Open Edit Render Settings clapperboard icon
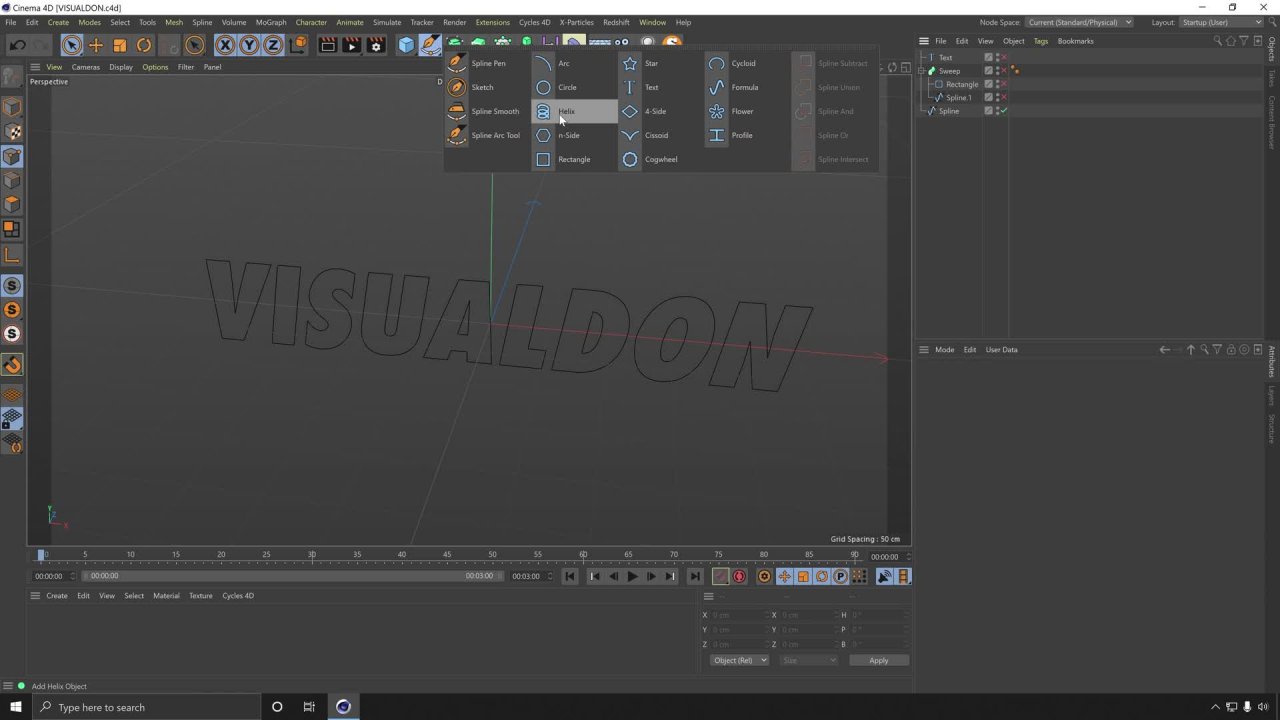The image size is (1280, 720). pos(376,45)
